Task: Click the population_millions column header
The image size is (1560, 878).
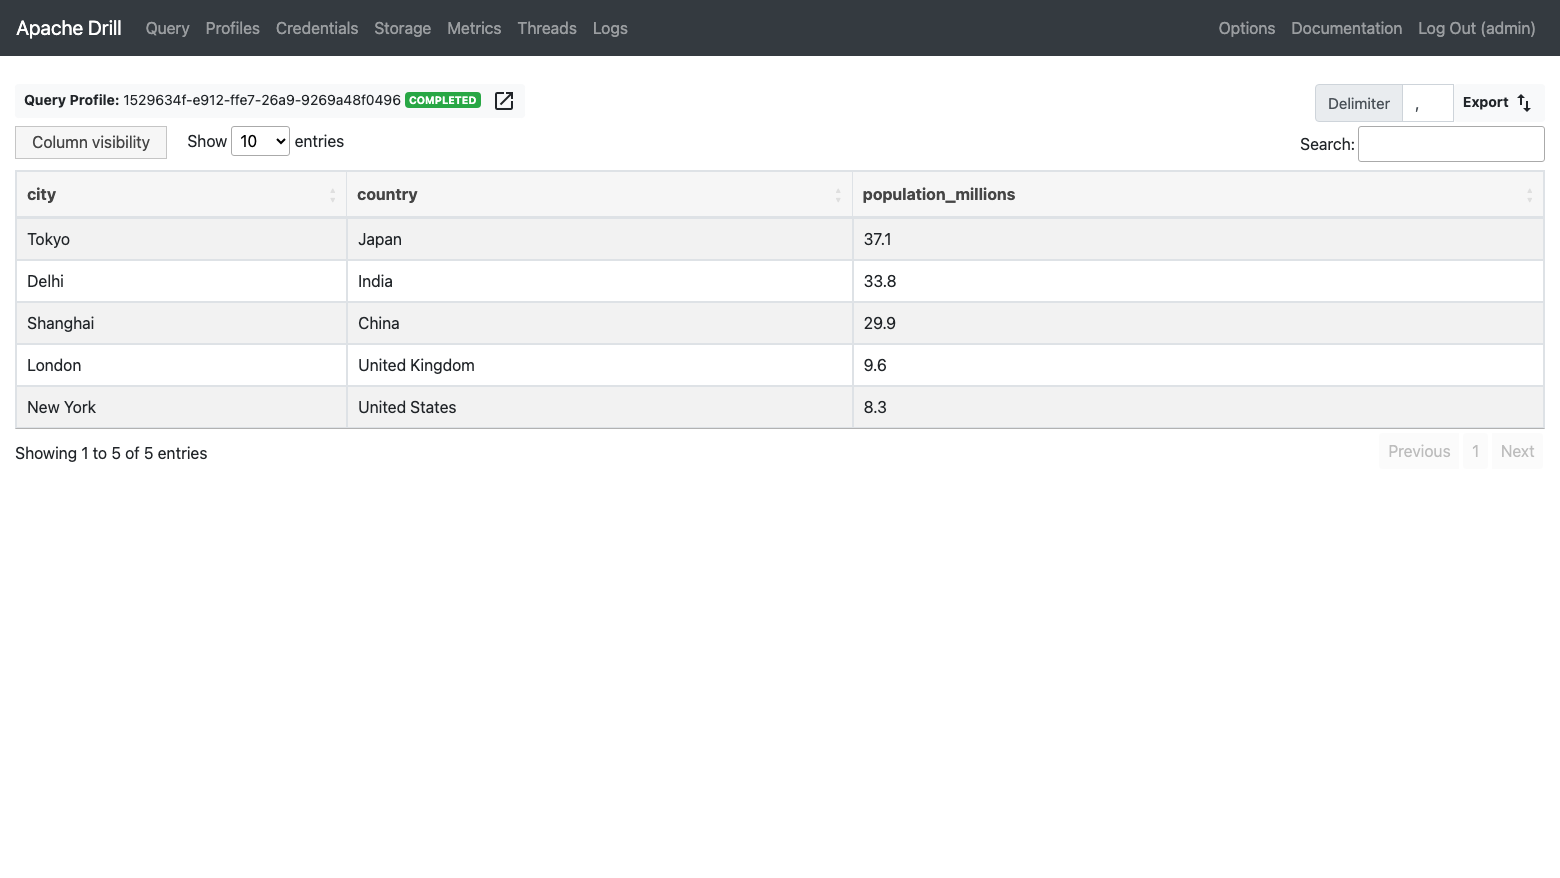Action: [1198, 194]
